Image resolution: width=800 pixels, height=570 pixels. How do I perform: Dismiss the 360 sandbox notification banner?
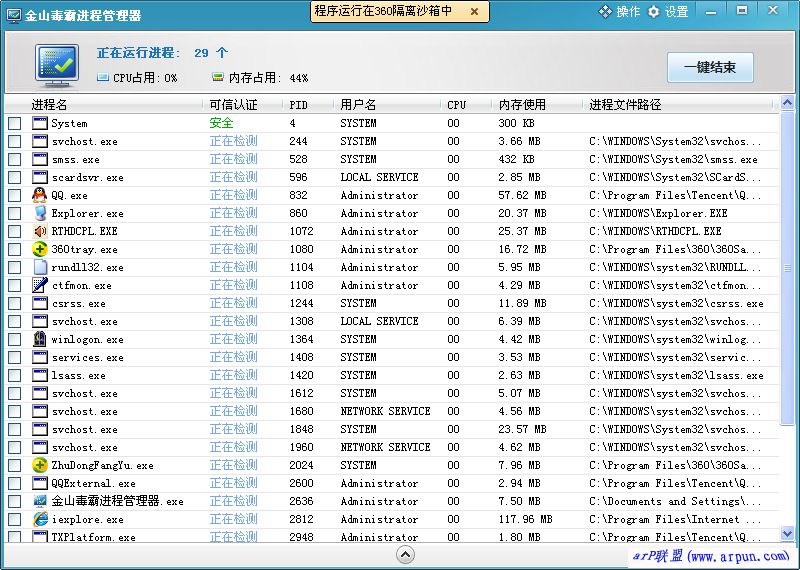click(x=474, y=12)
